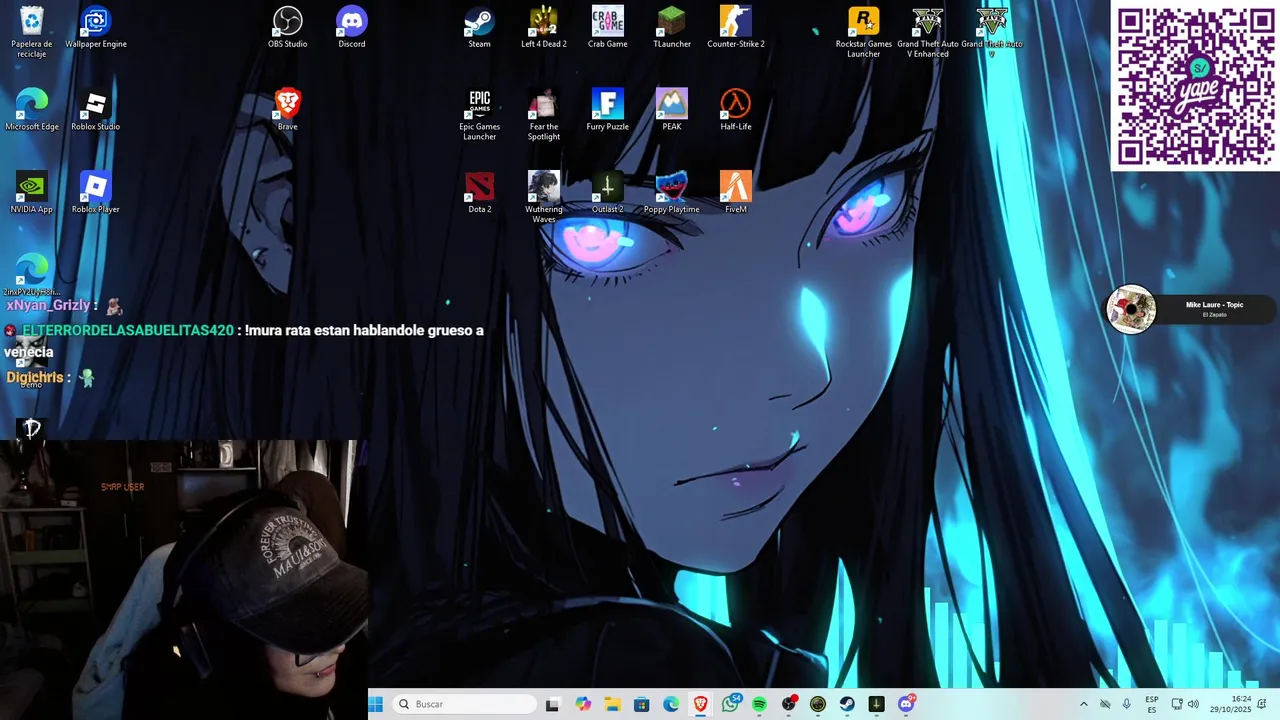This screenshot has height=720, width=1280.
Task: Select the Discord desktop shortcut
Action: pos(352,27)
